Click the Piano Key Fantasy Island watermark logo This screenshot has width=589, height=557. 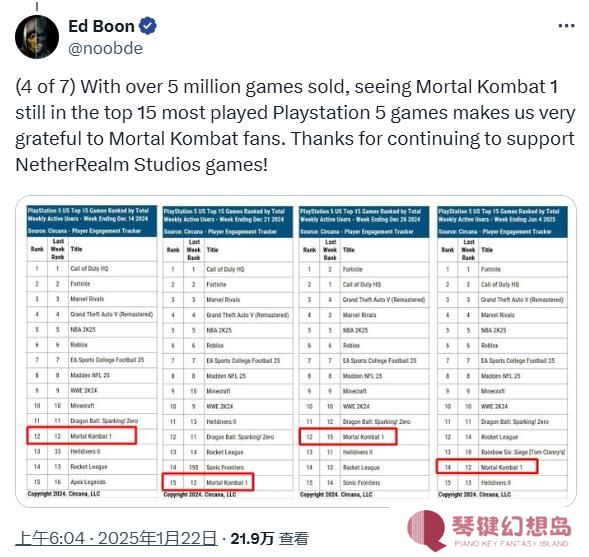tap(426, 530)
